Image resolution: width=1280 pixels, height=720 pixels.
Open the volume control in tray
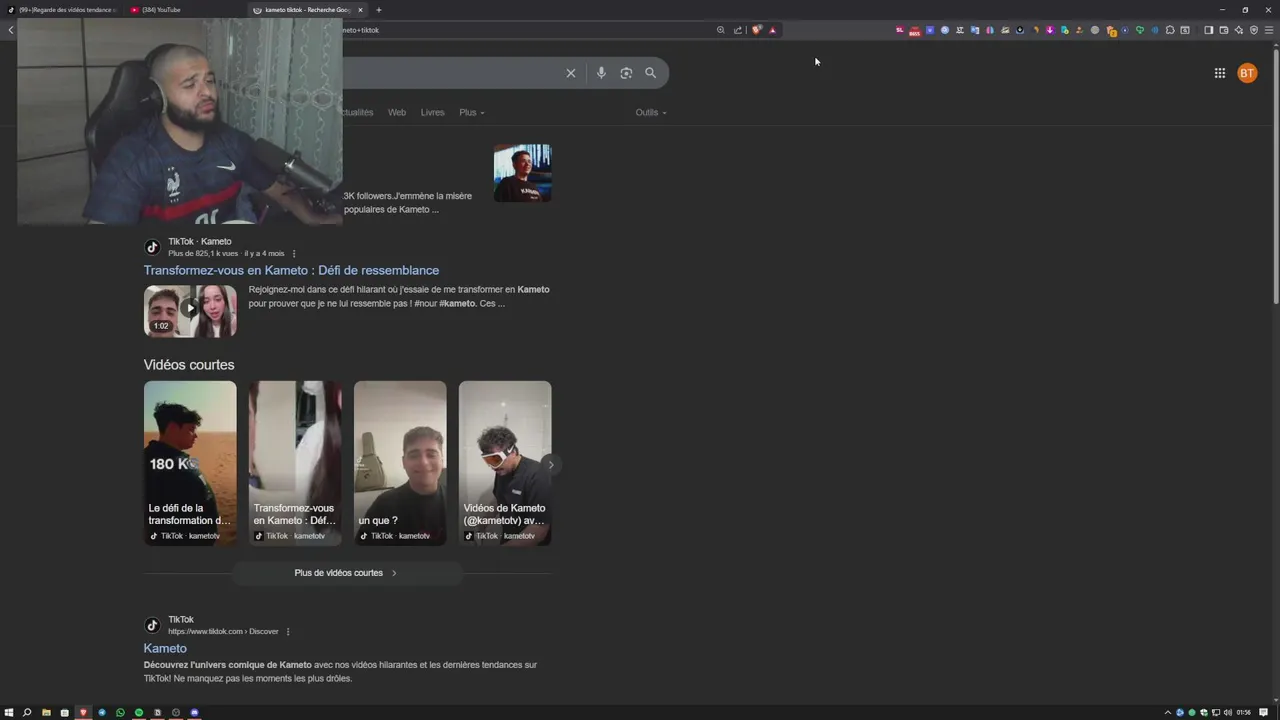pyautogui.click(x=1228, y=712)
